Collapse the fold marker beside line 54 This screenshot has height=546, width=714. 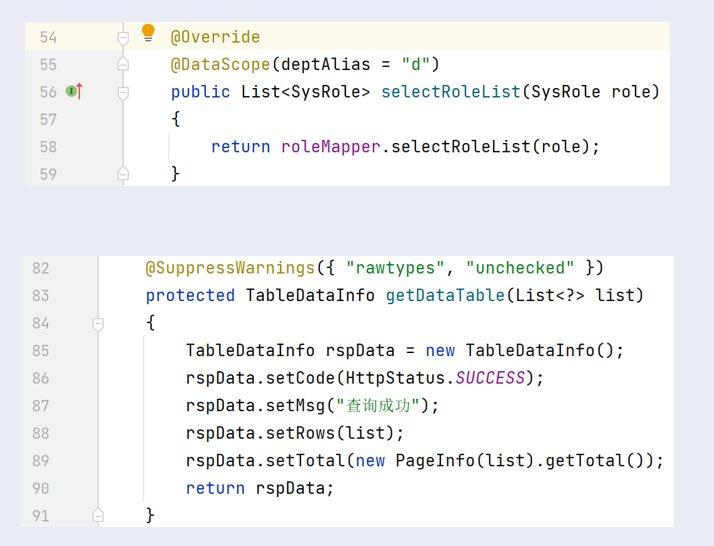123,38
